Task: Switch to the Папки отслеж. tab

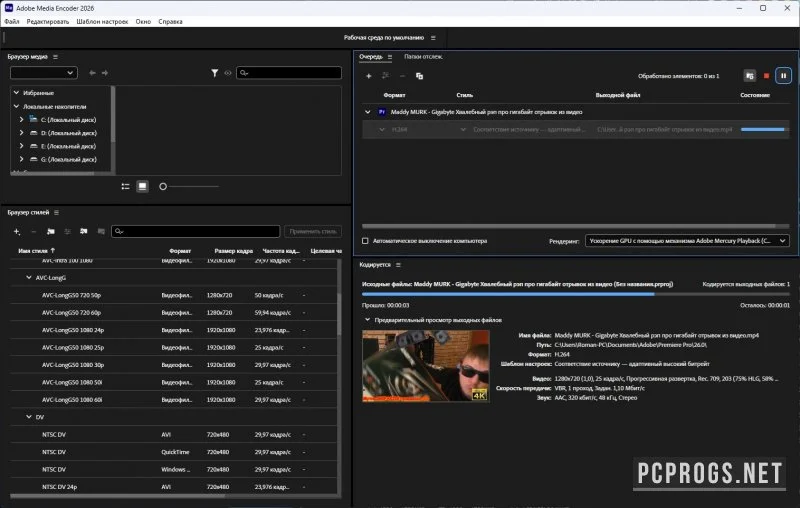Action: (x=423, y=57)
